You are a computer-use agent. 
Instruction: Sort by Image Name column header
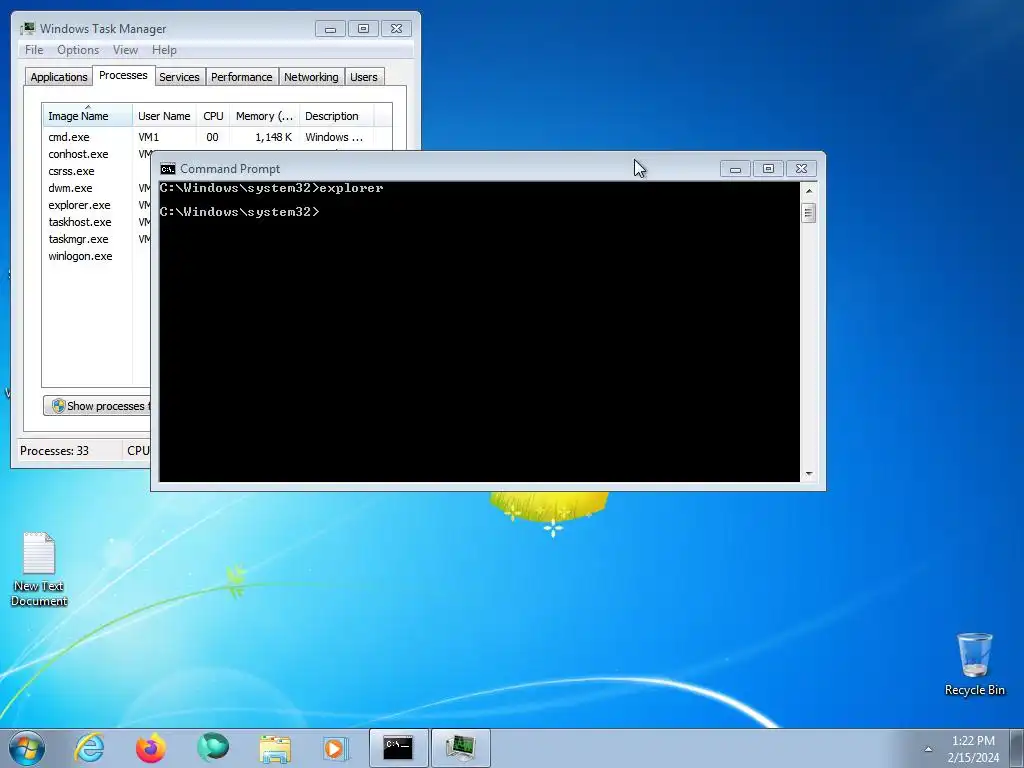88,116
